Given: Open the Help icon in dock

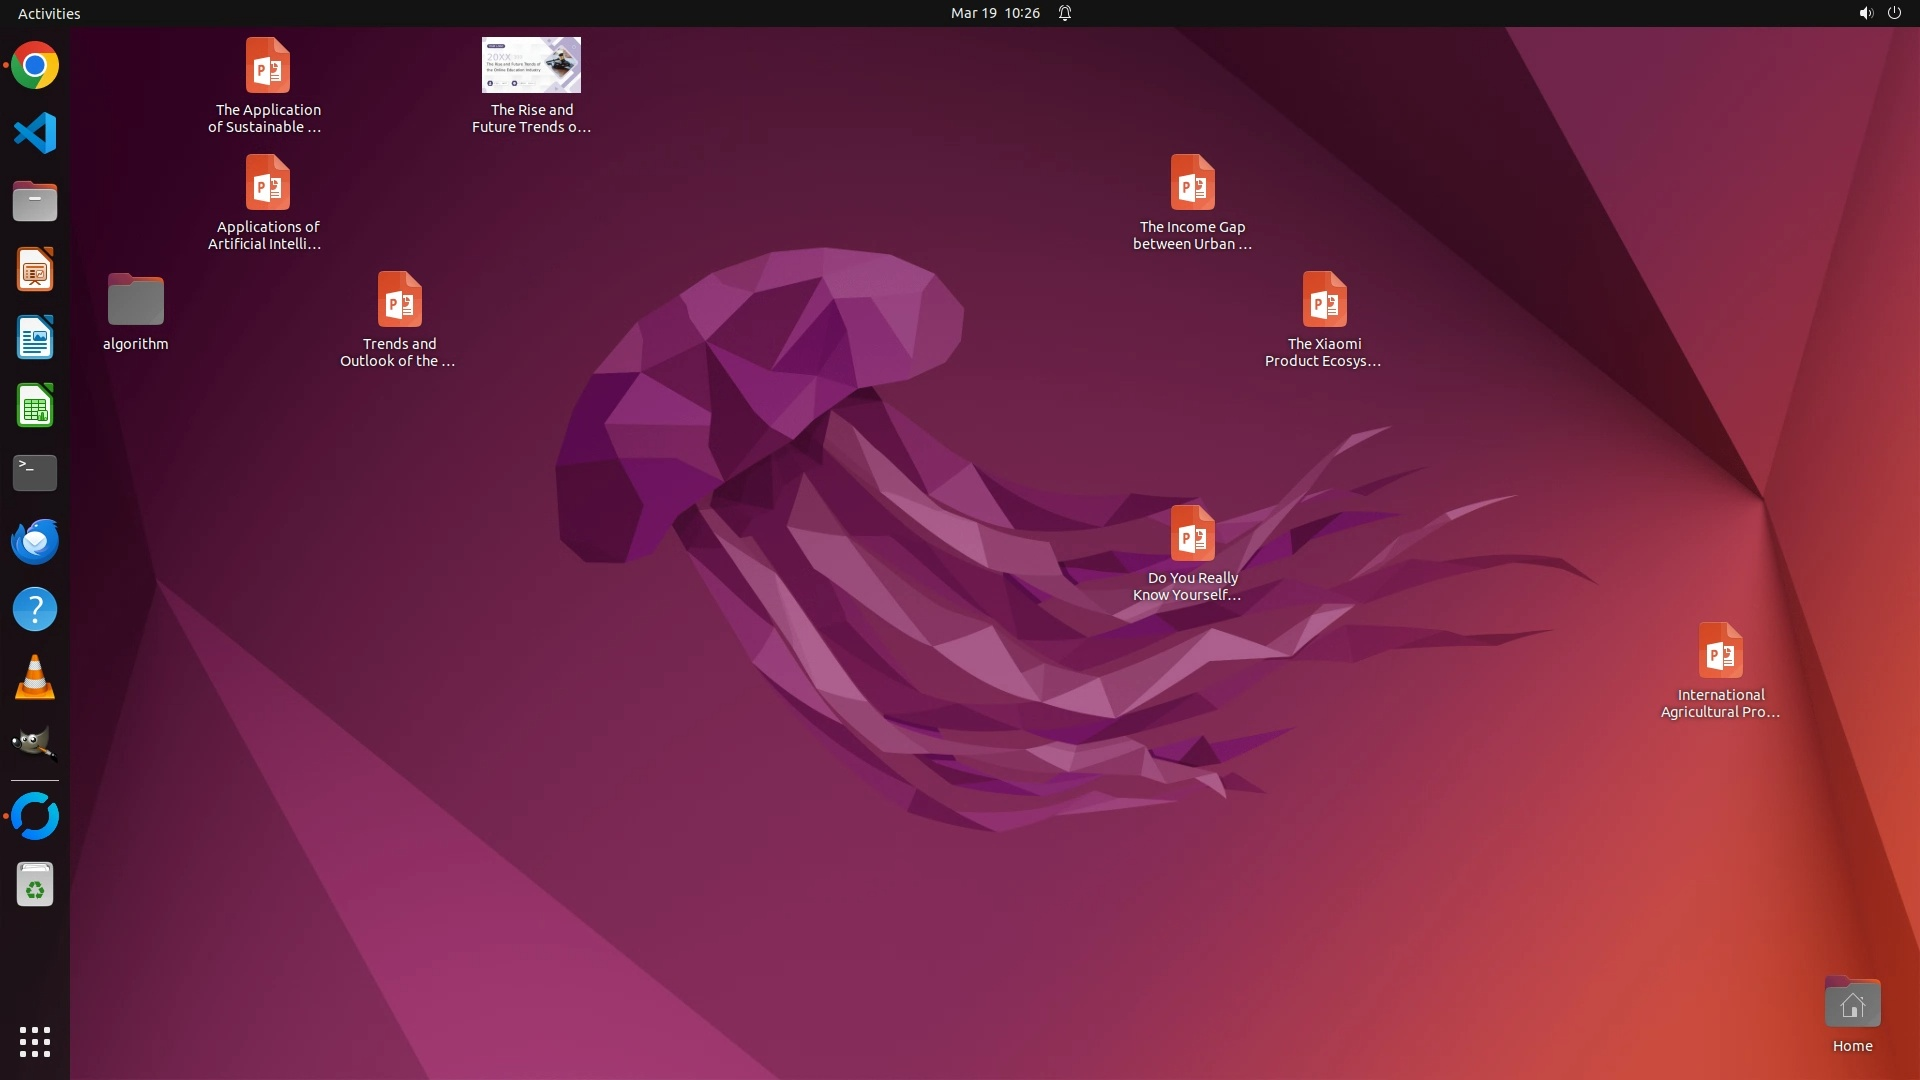Looking at the screenshot, I should point(35,609).
